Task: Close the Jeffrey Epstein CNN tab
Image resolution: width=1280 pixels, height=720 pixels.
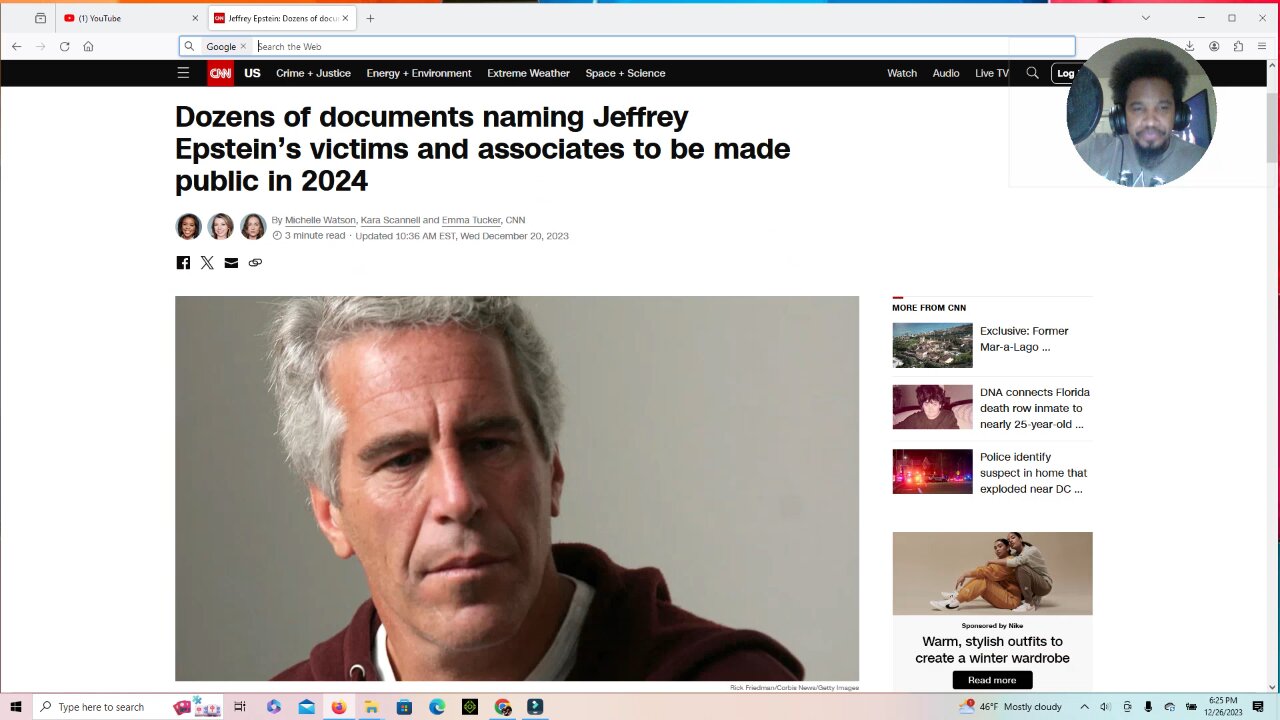Action: point(346,18)
